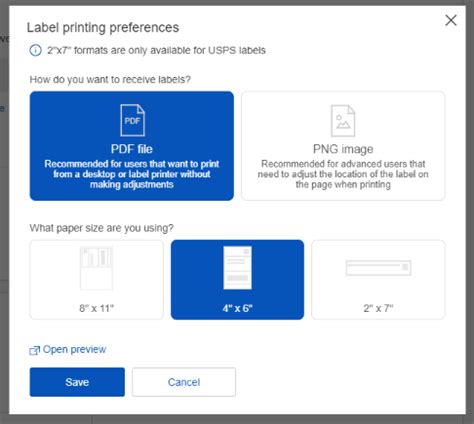Click the USPS labels 2"x7" notice text

click(156, 50)
